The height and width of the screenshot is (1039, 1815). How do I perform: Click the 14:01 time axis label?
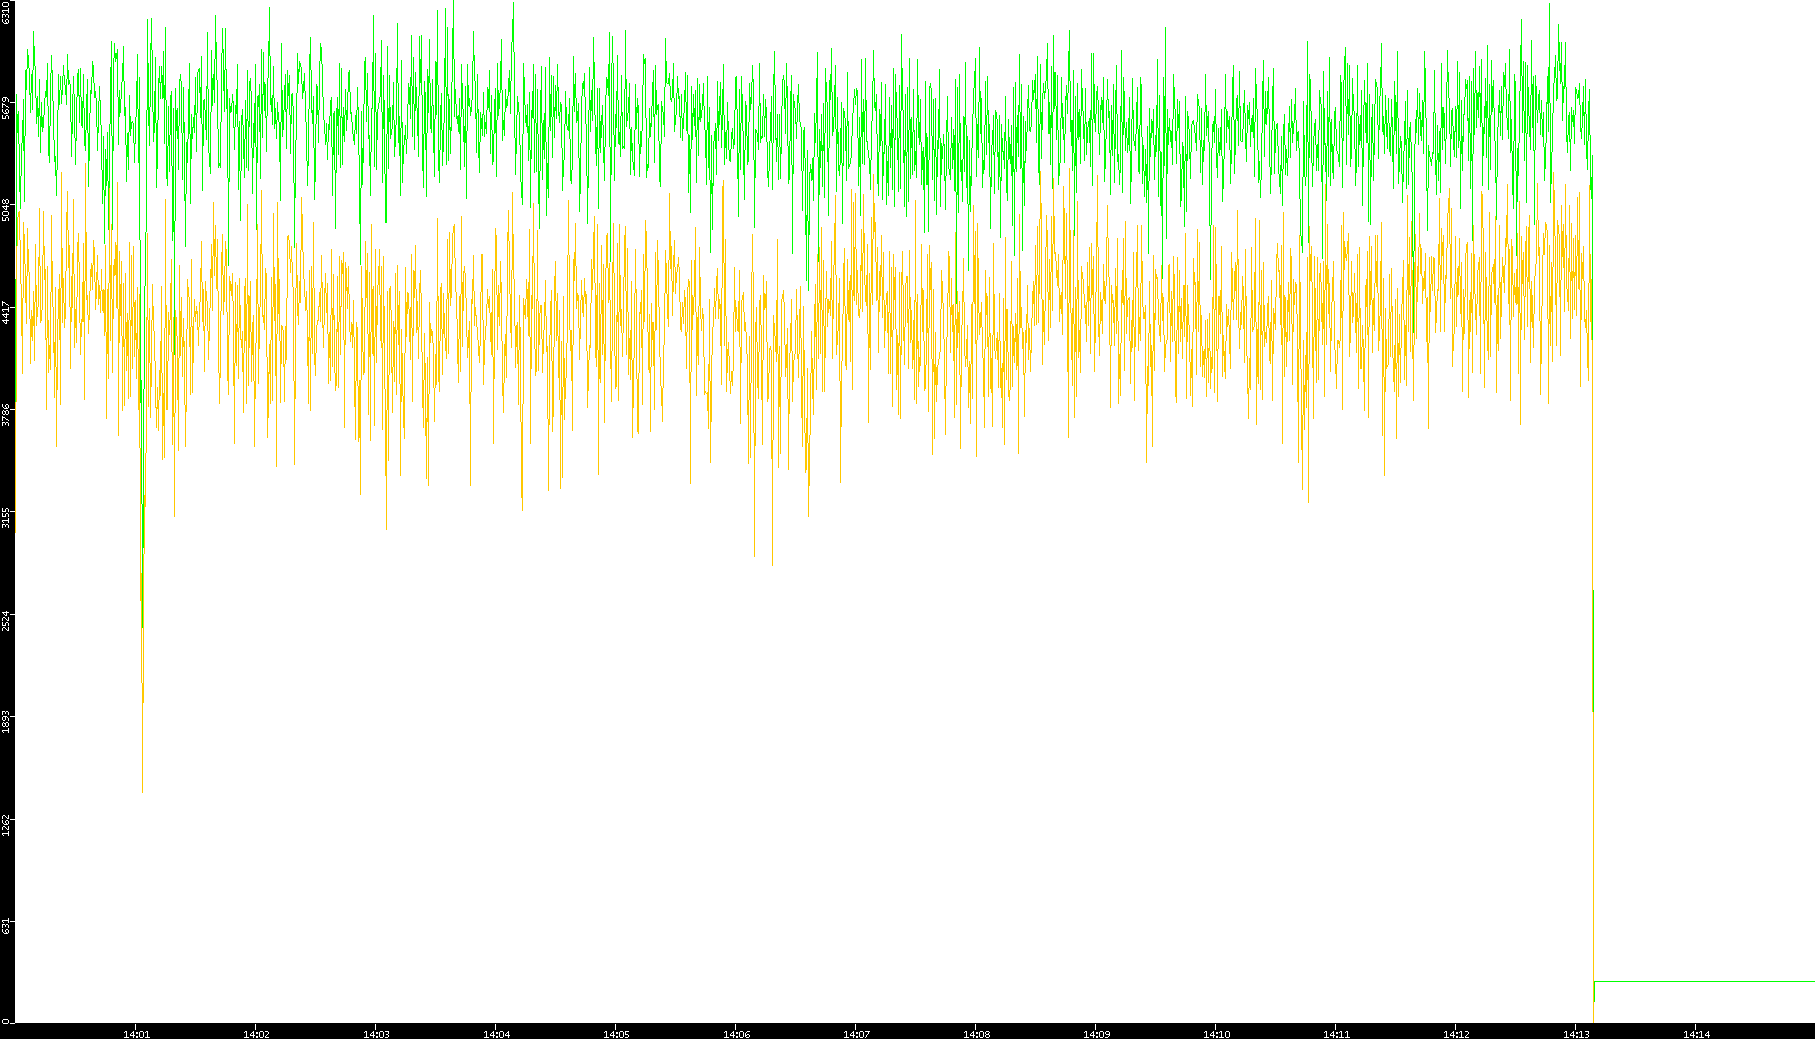136,1034
